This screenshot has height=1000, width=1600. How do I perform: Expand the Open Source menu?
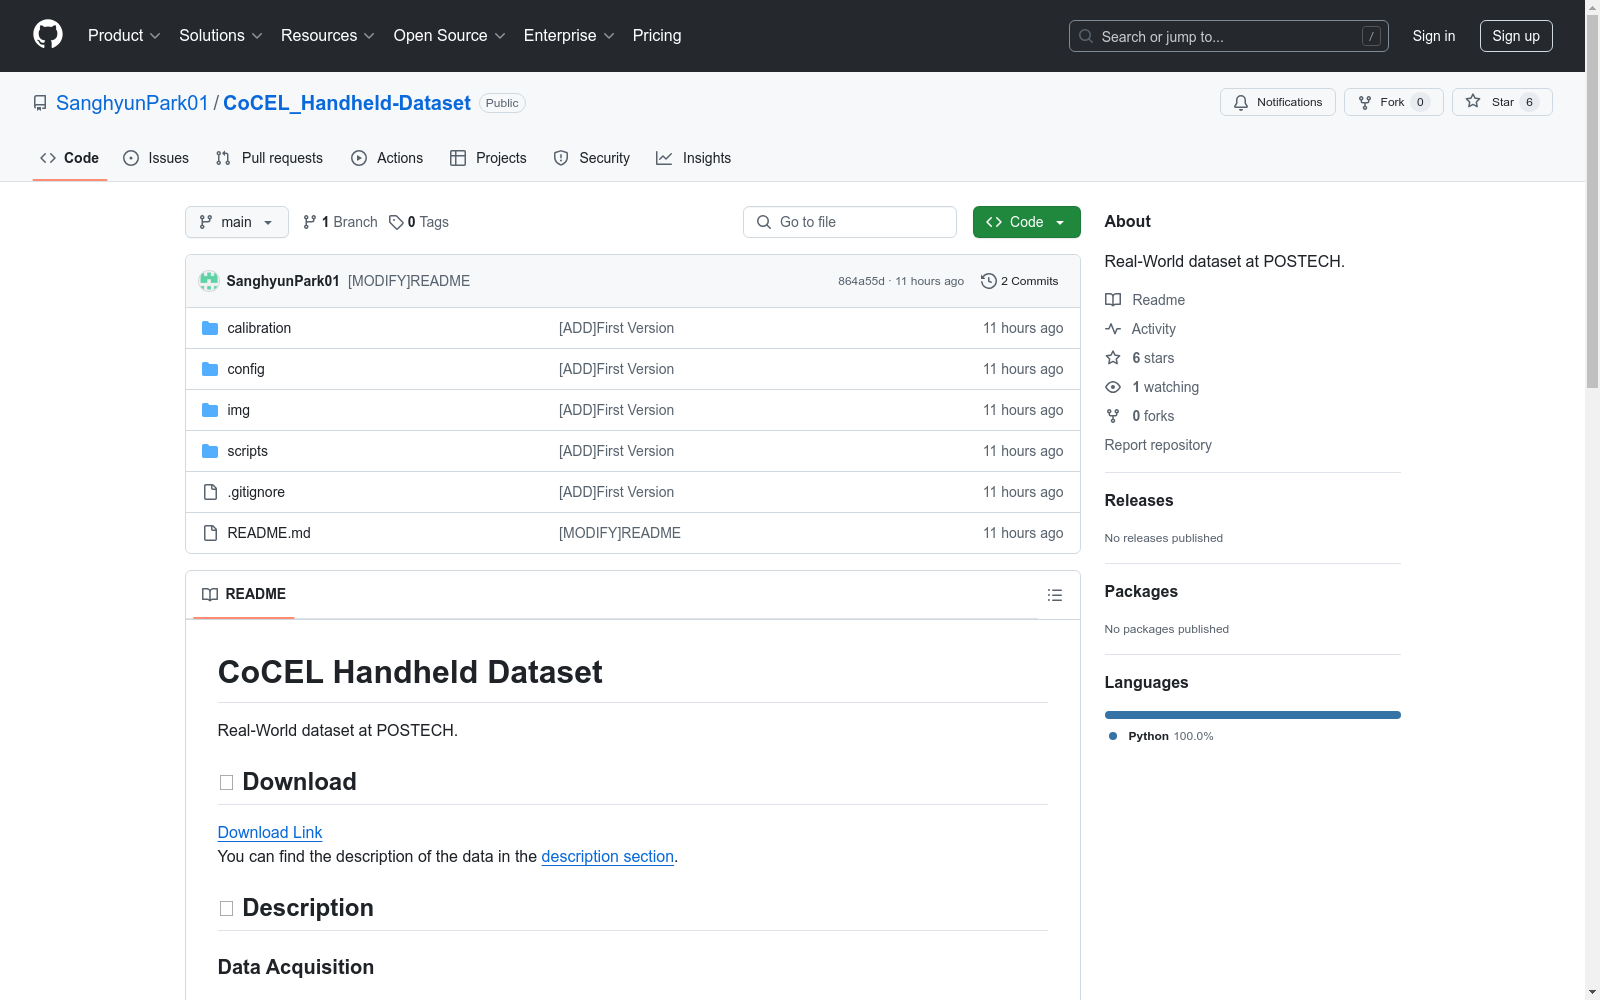pos(450,36)
